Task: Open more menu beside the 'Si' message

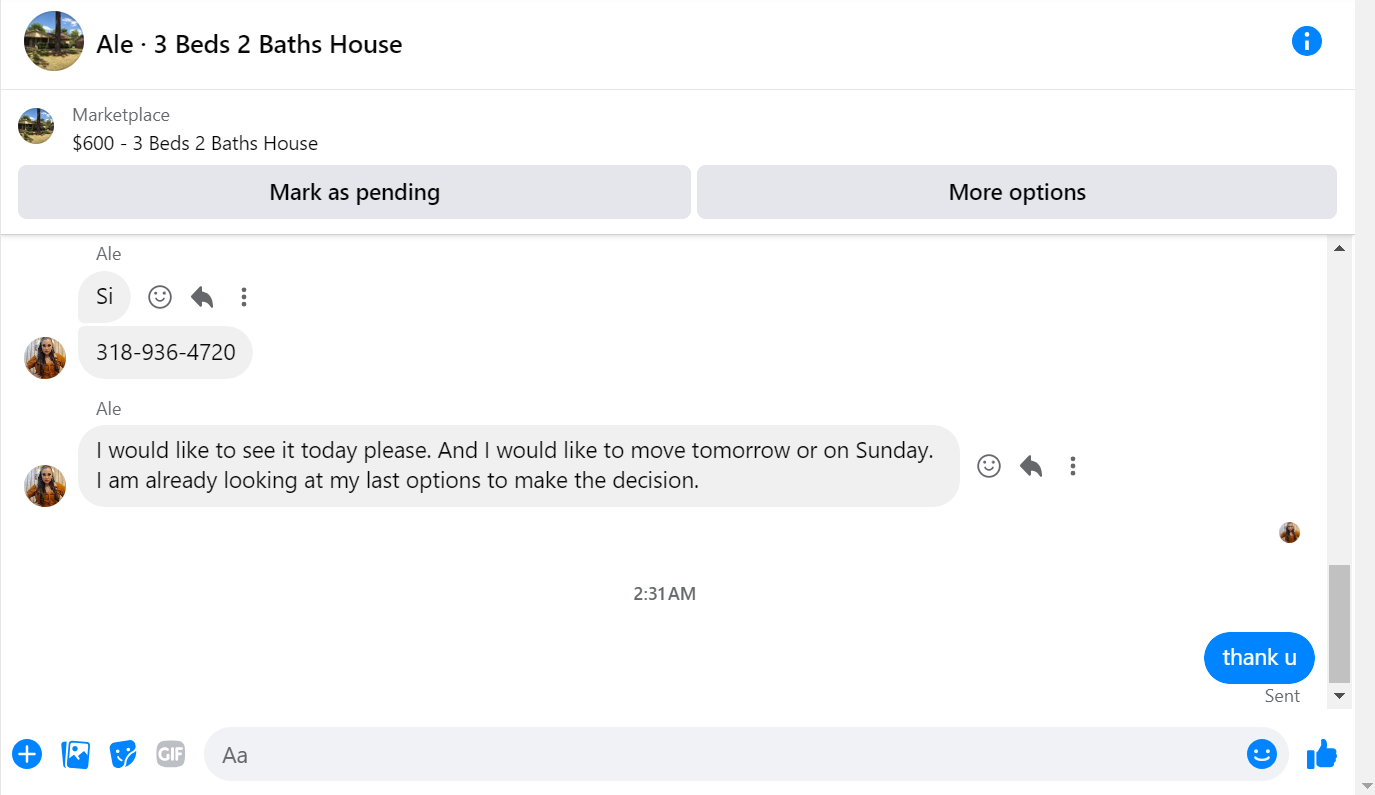Action: click(244, 297)
